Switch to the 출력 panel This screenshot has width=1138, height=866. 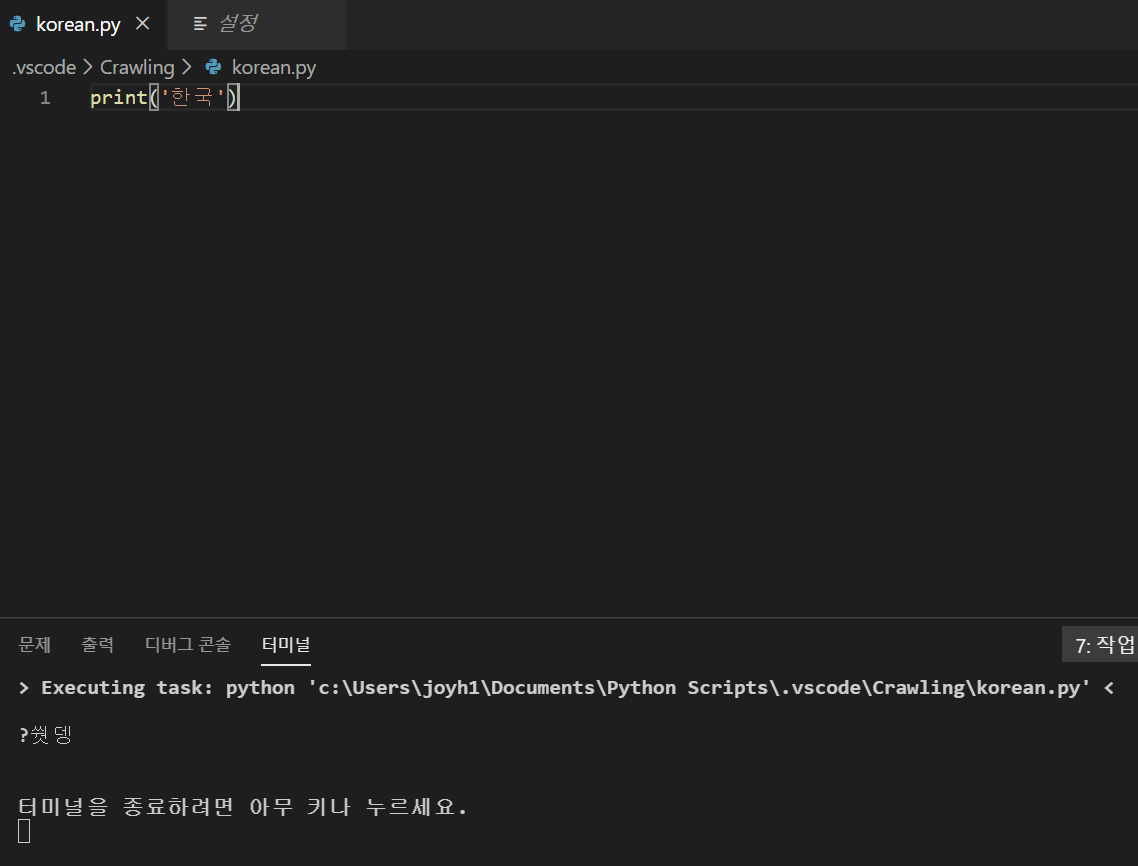97,644
